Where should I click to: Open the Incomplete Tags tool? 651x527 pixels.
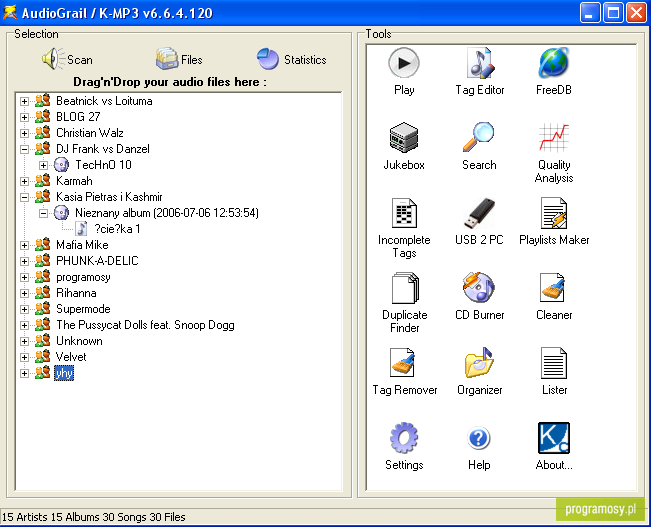coord(404,228)
